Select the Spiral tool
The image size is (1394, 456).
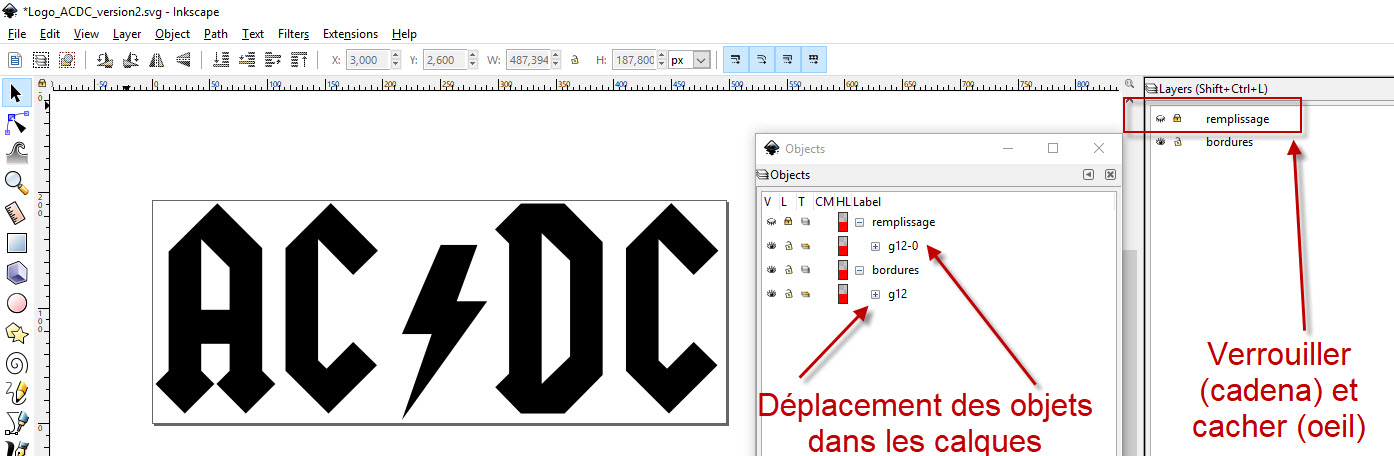point(16,362)
